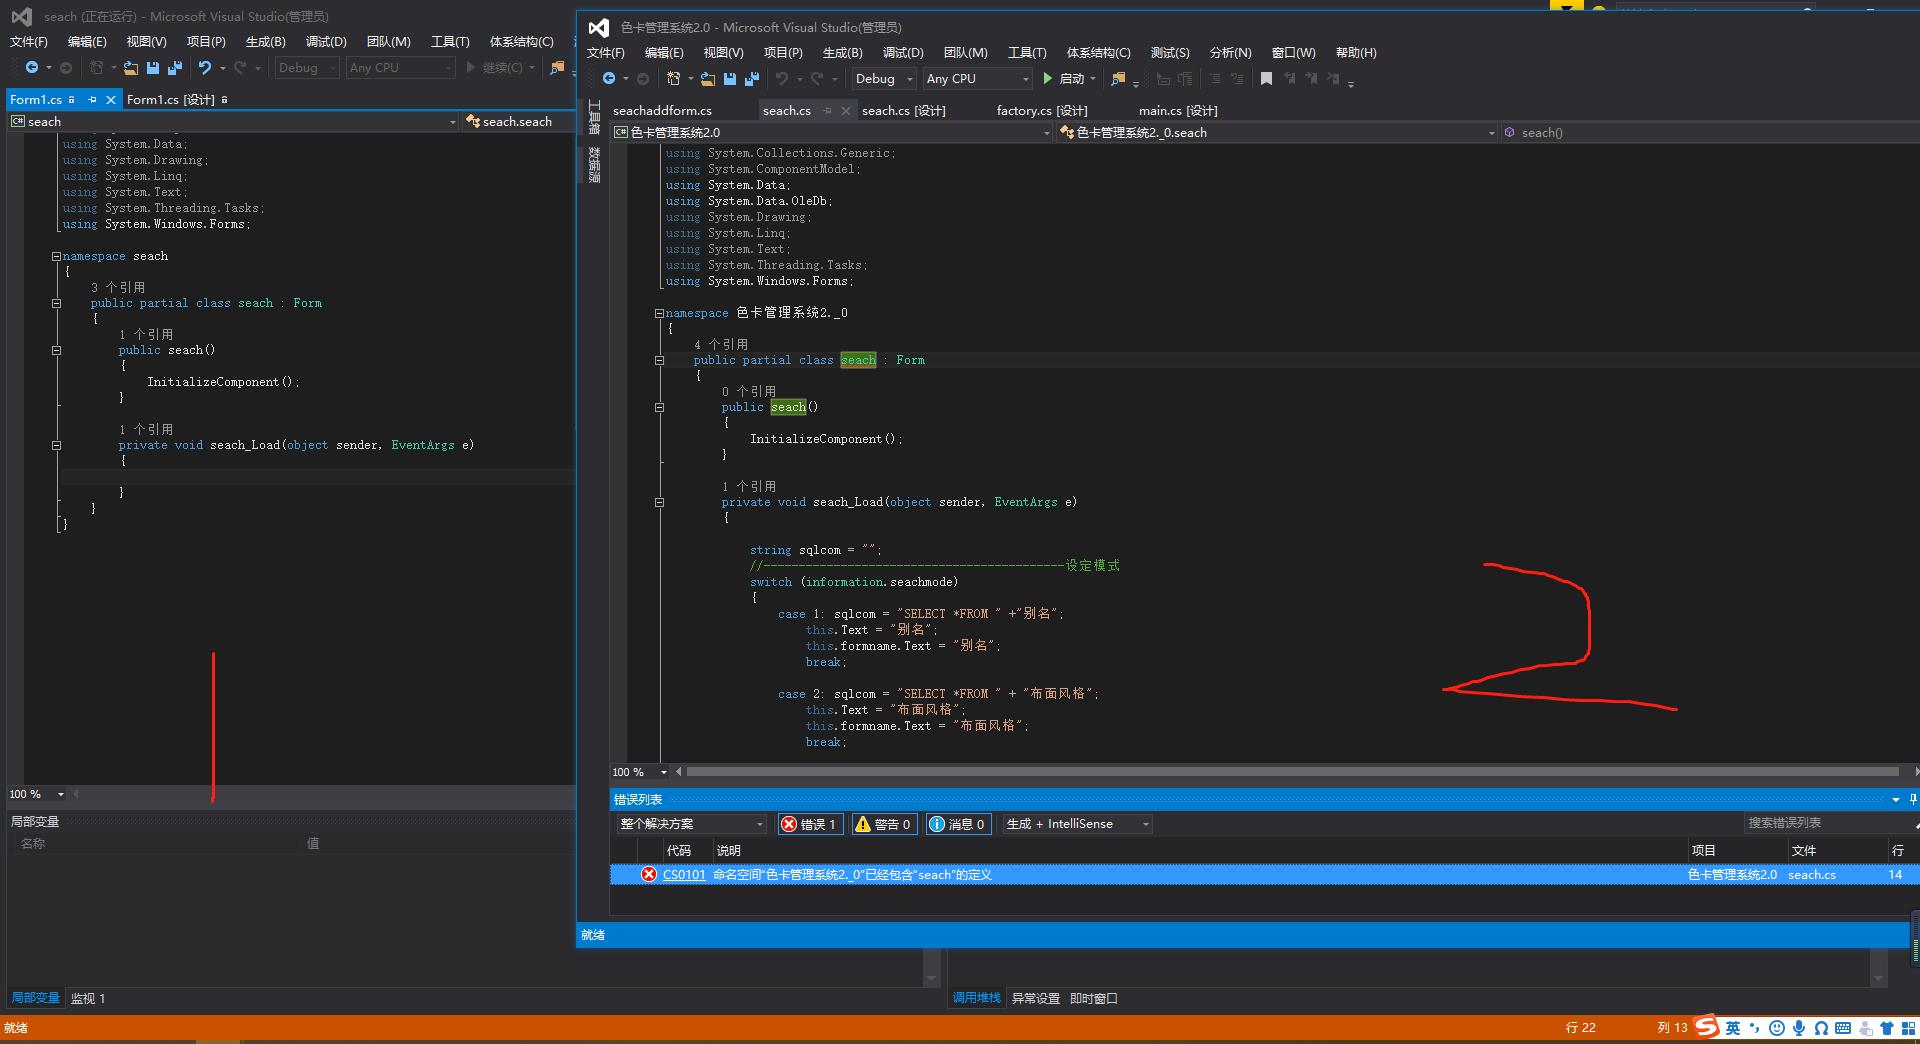1920x1044 pixels.
Task: Click Find in Files icon in back window
Action: coord(557,67)
